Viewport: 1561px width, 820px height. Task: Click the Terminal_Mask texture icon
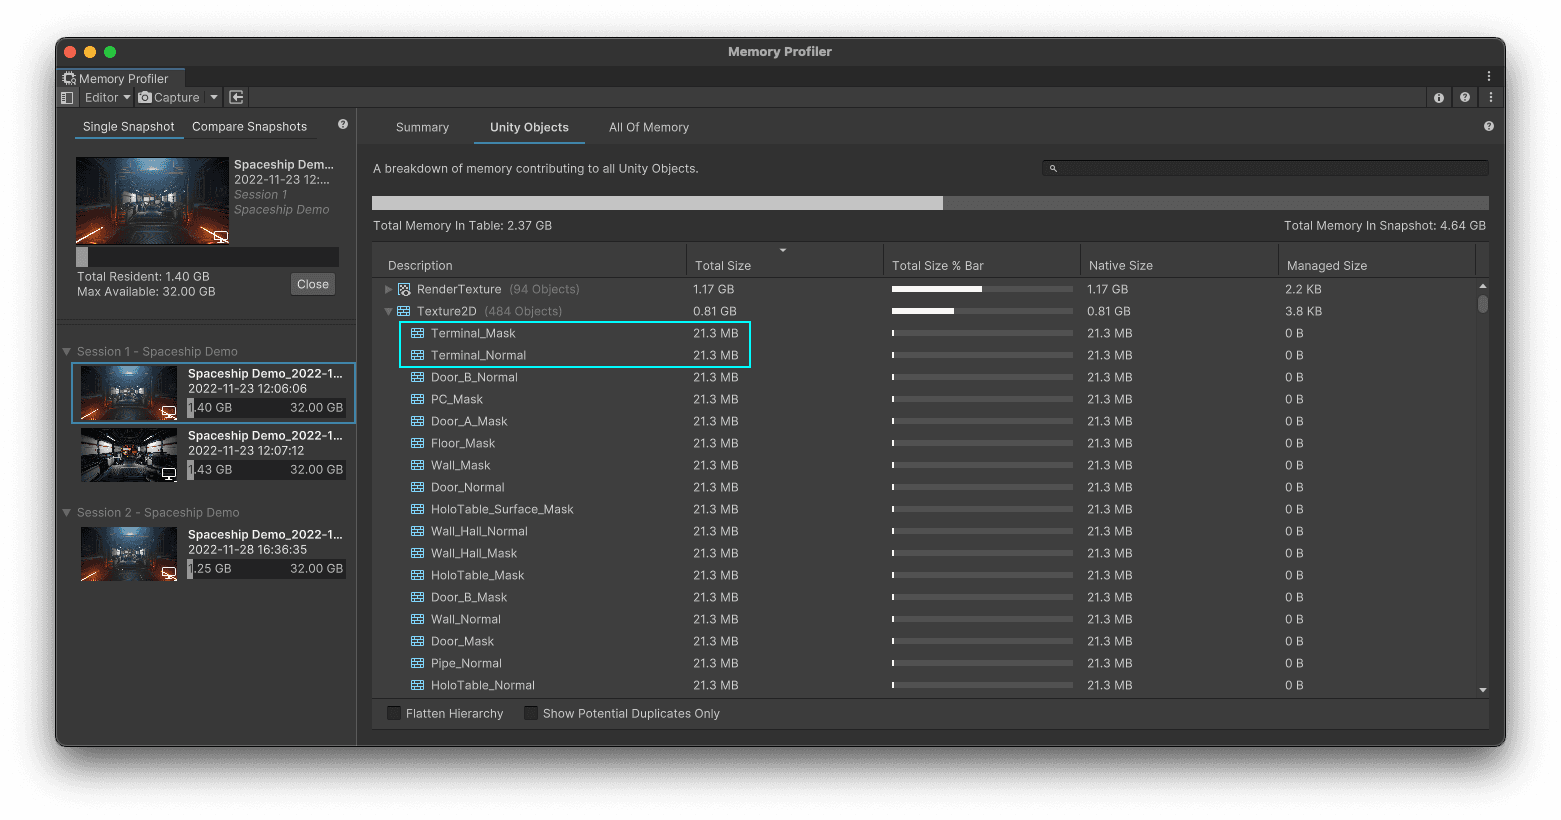(x=418, y=333)
